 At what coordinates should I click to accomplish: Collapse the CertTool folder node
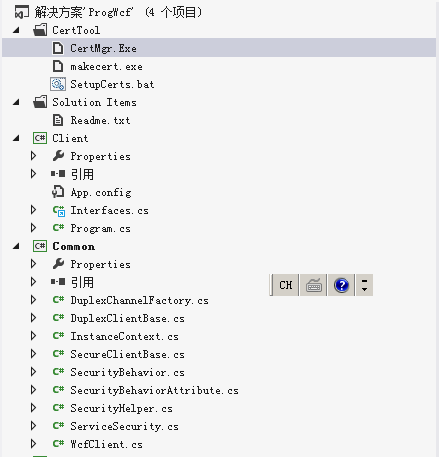(x=16, y=30)
